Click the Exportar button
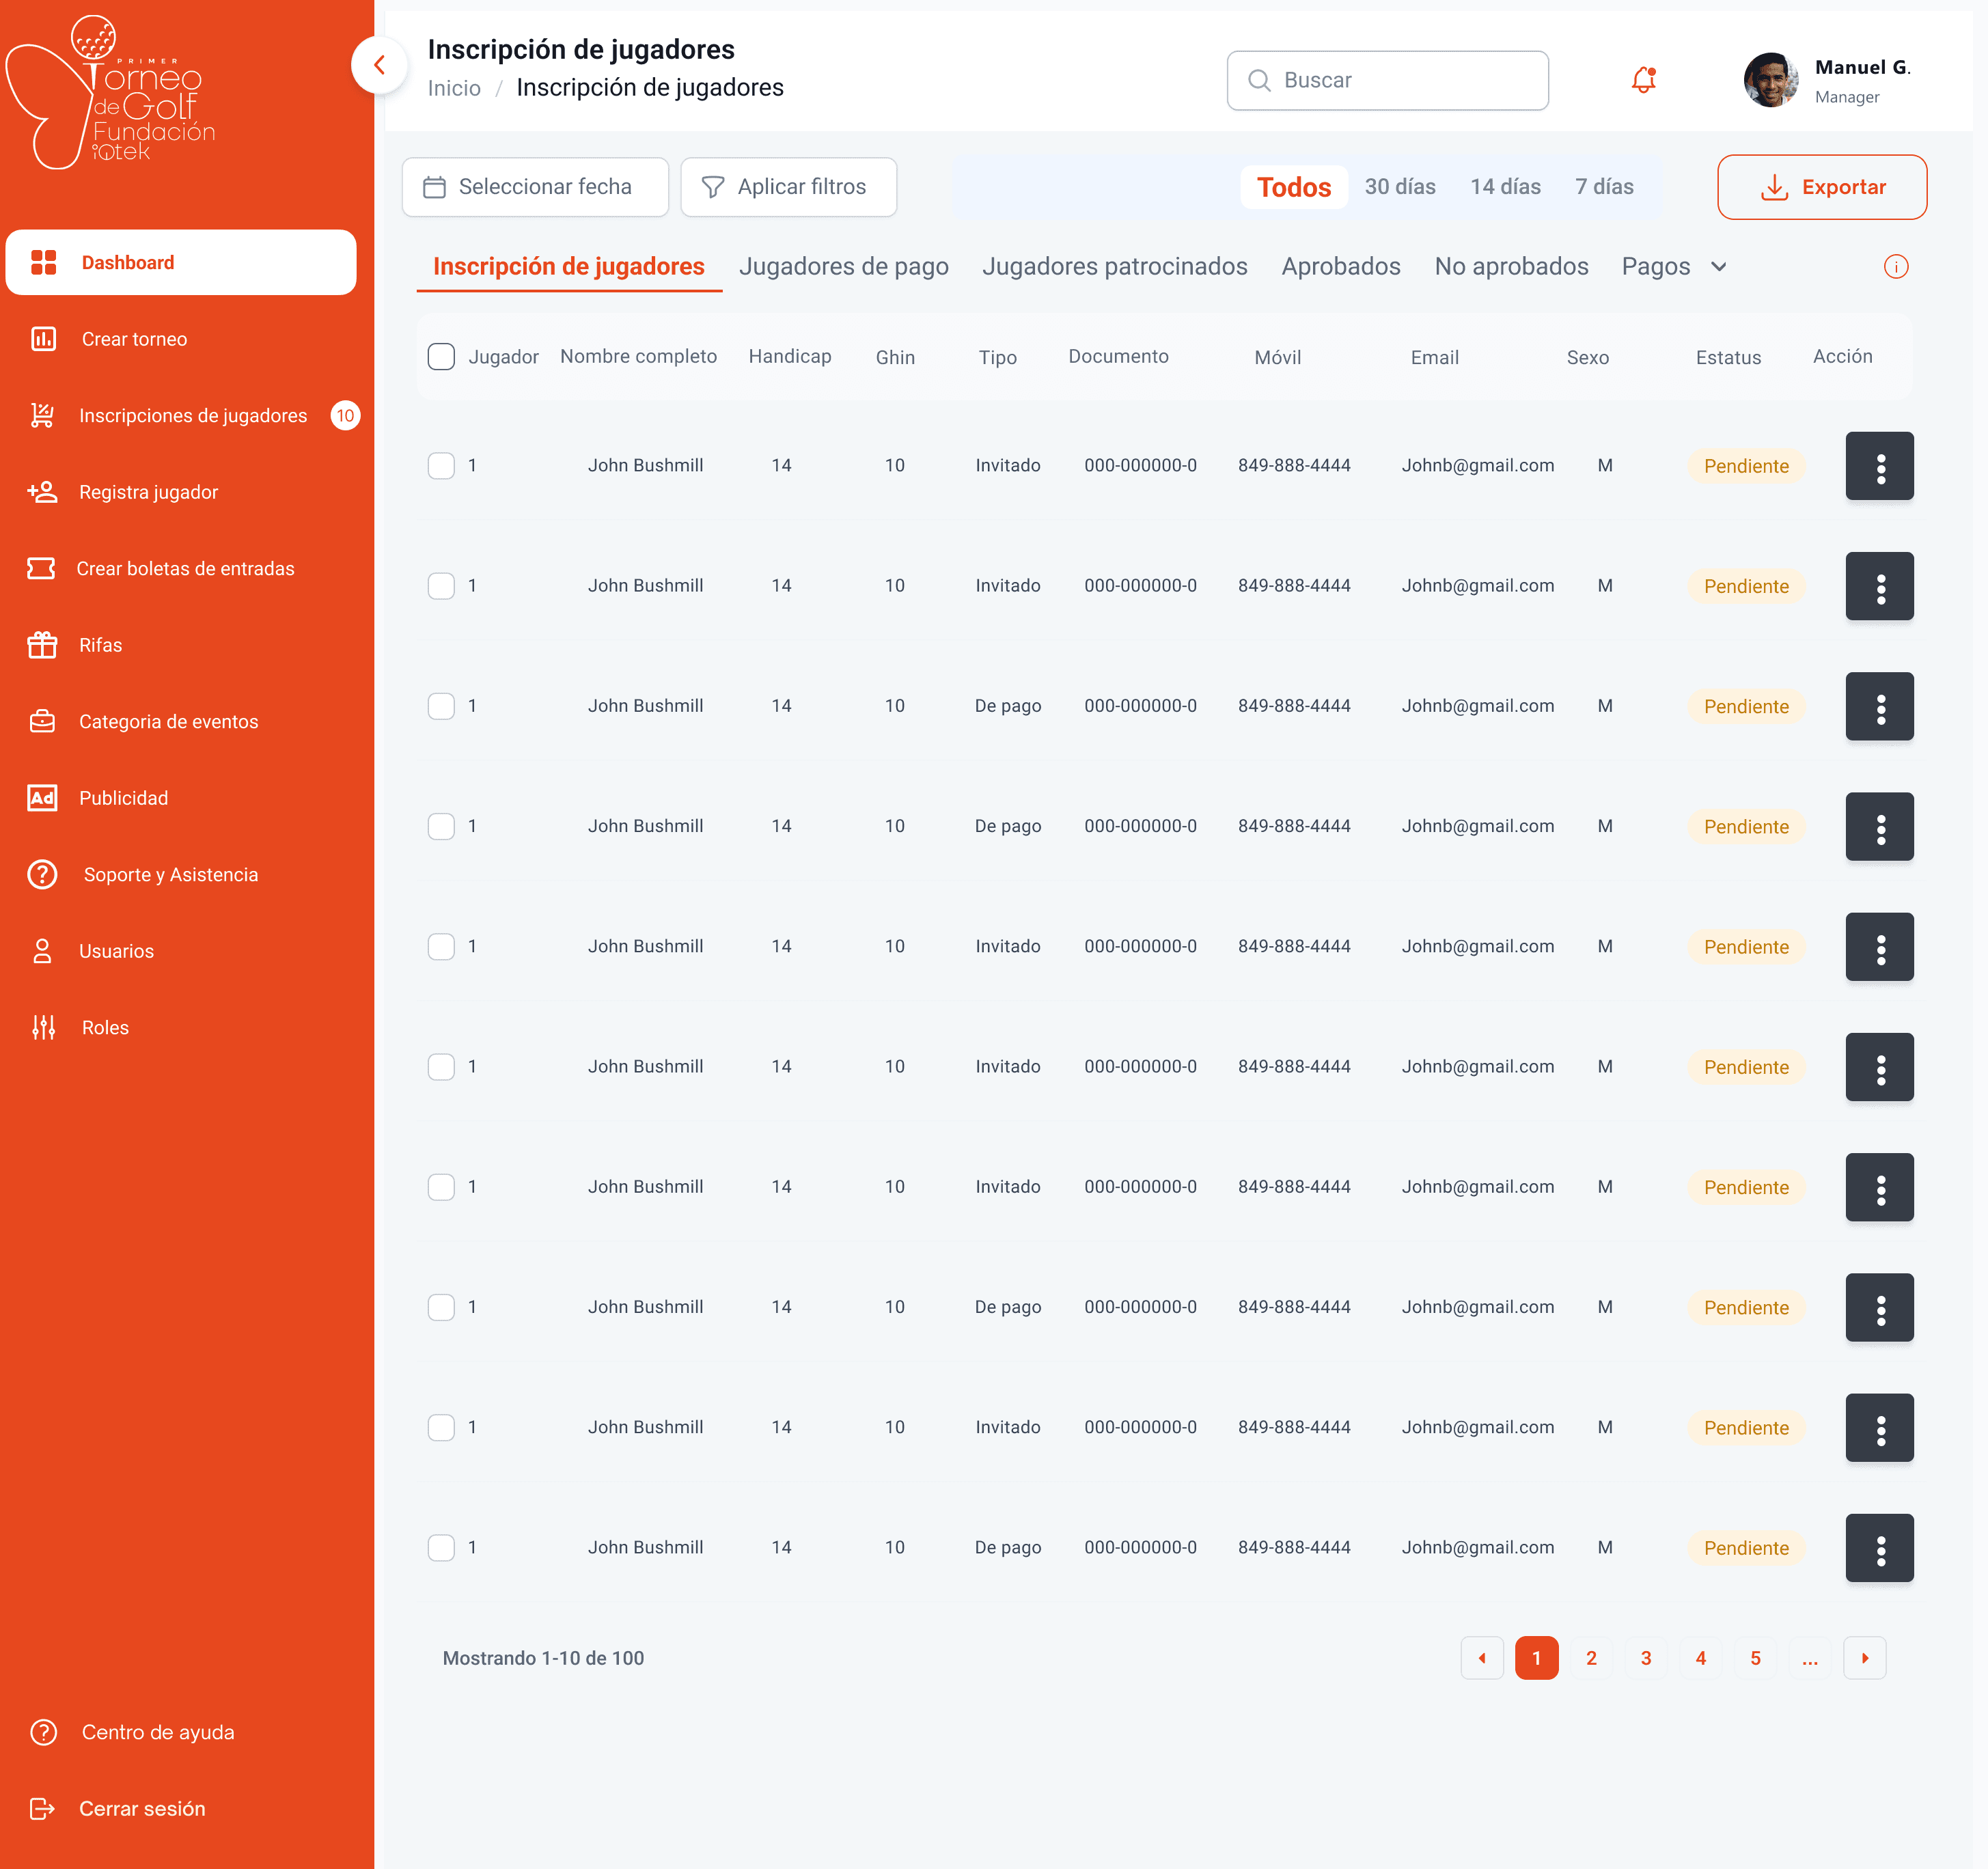 (x=1821, y=187)
